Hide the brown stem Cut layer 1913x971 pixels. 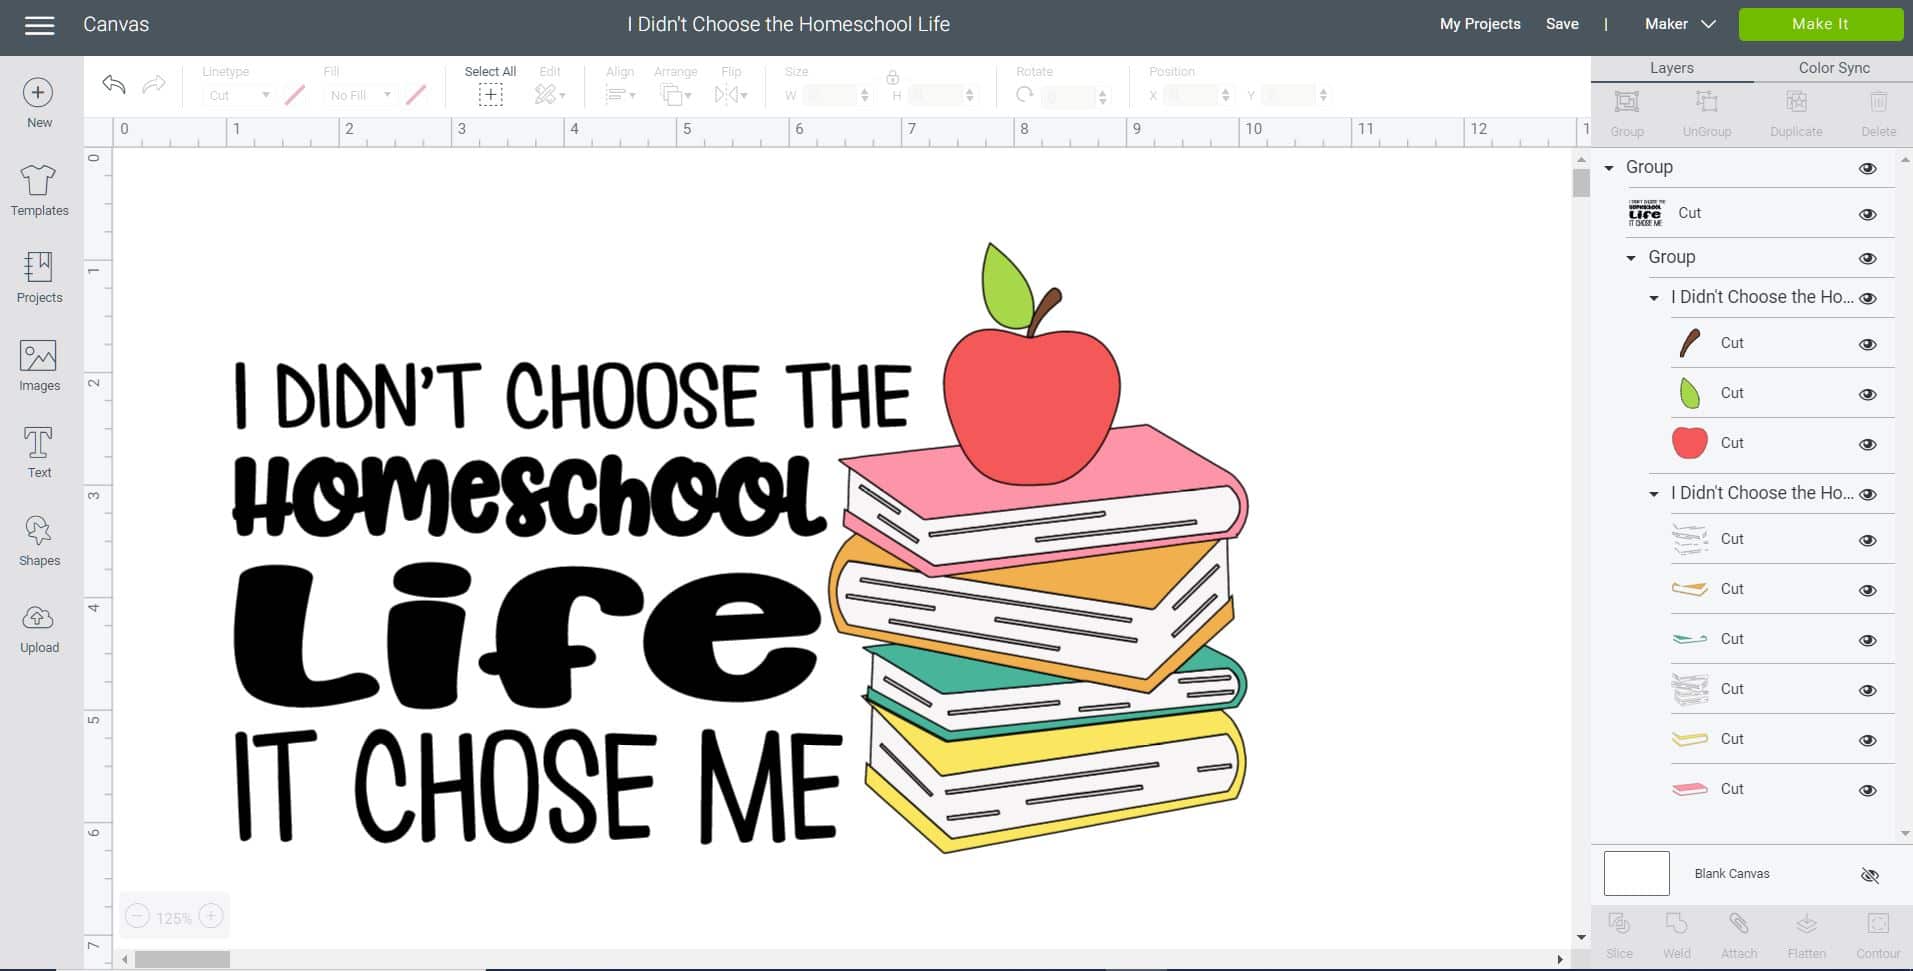1867,344
